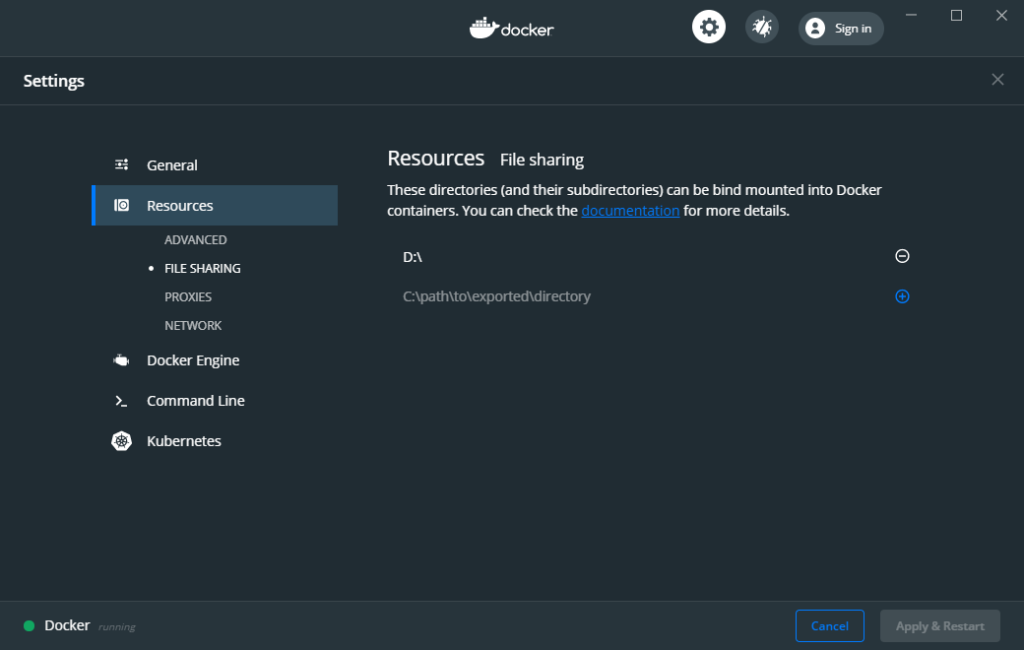Select the File Sharing subsection
1024x650 pixels.
point(202,268)
